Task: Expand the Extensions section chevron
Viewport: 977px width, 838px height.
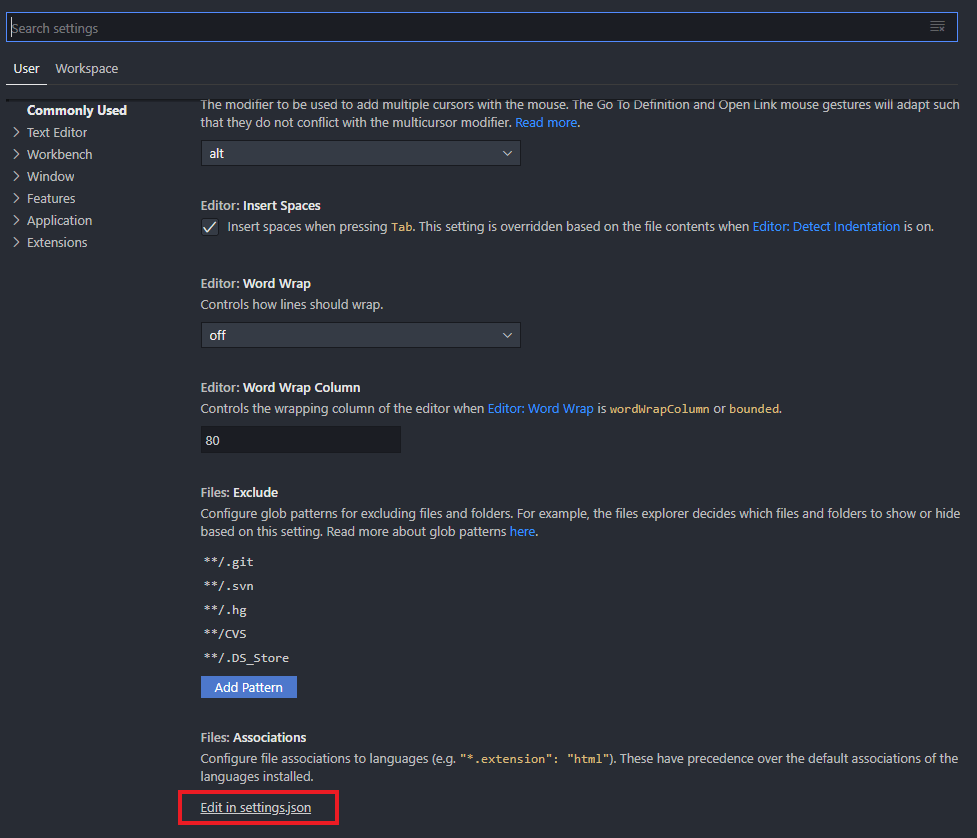Action: coord(16,242)
